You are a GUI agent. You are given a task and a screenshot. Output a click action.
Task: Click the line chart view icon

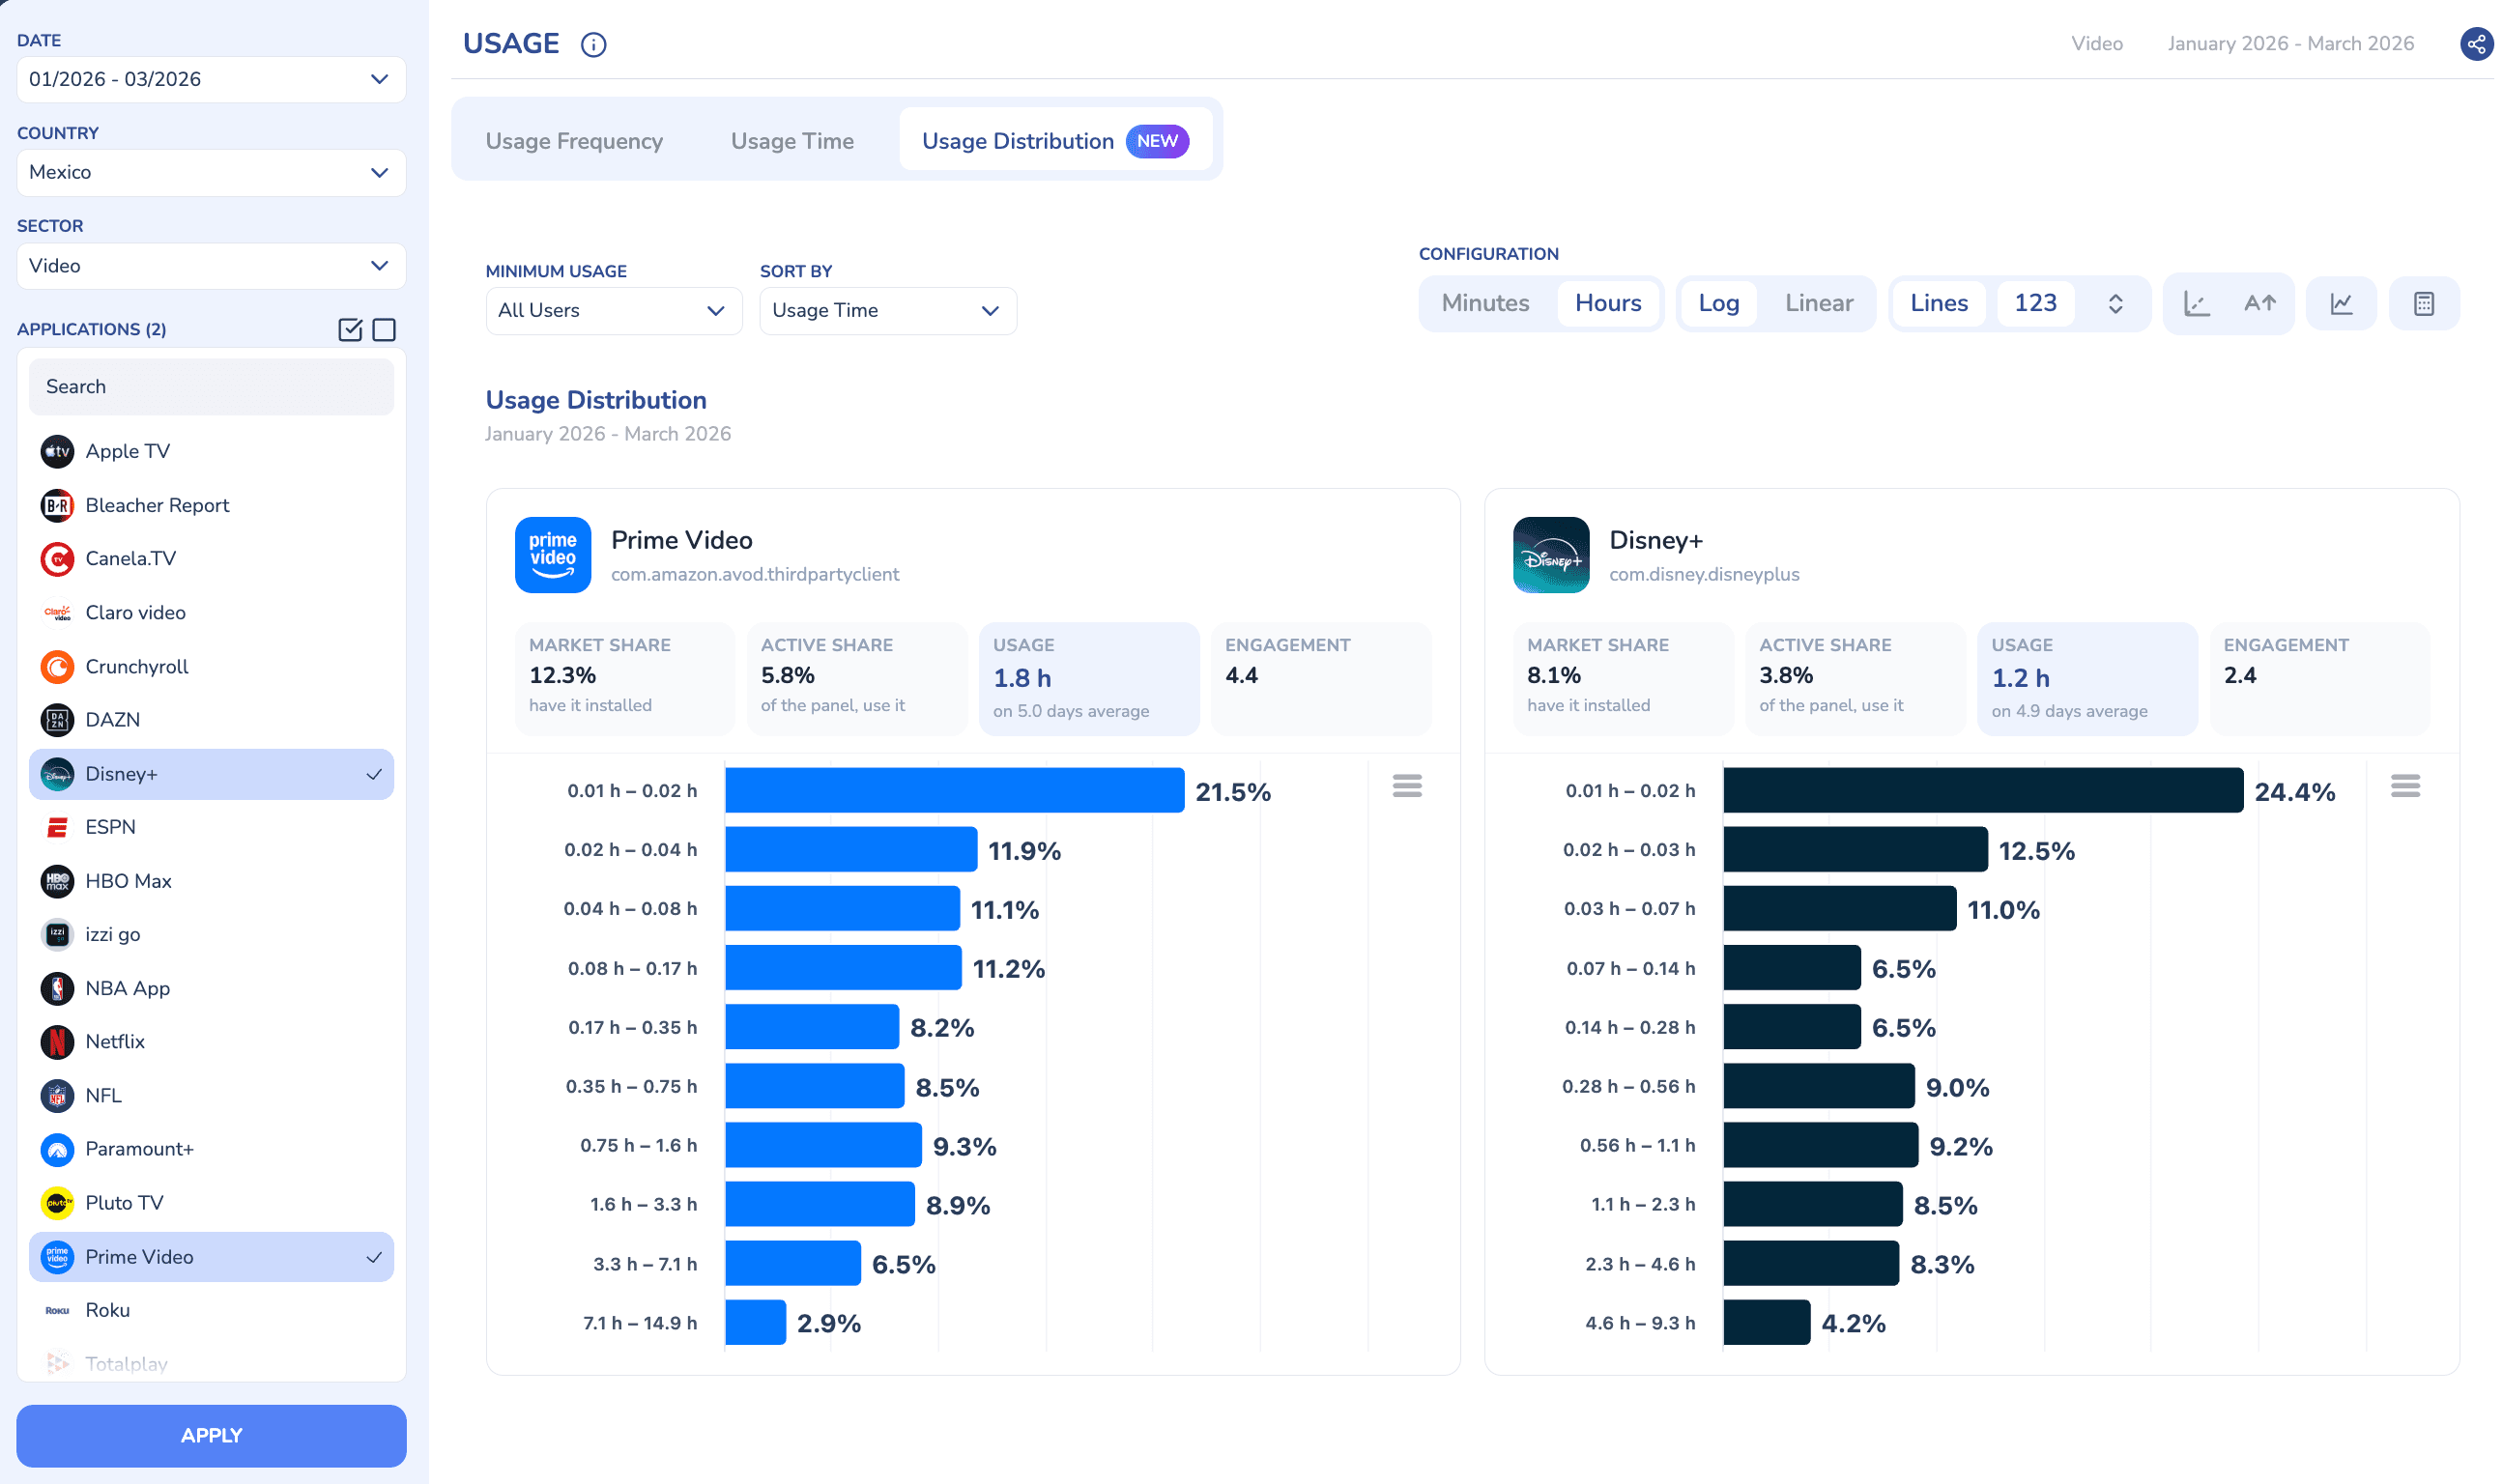point(2341,303)
